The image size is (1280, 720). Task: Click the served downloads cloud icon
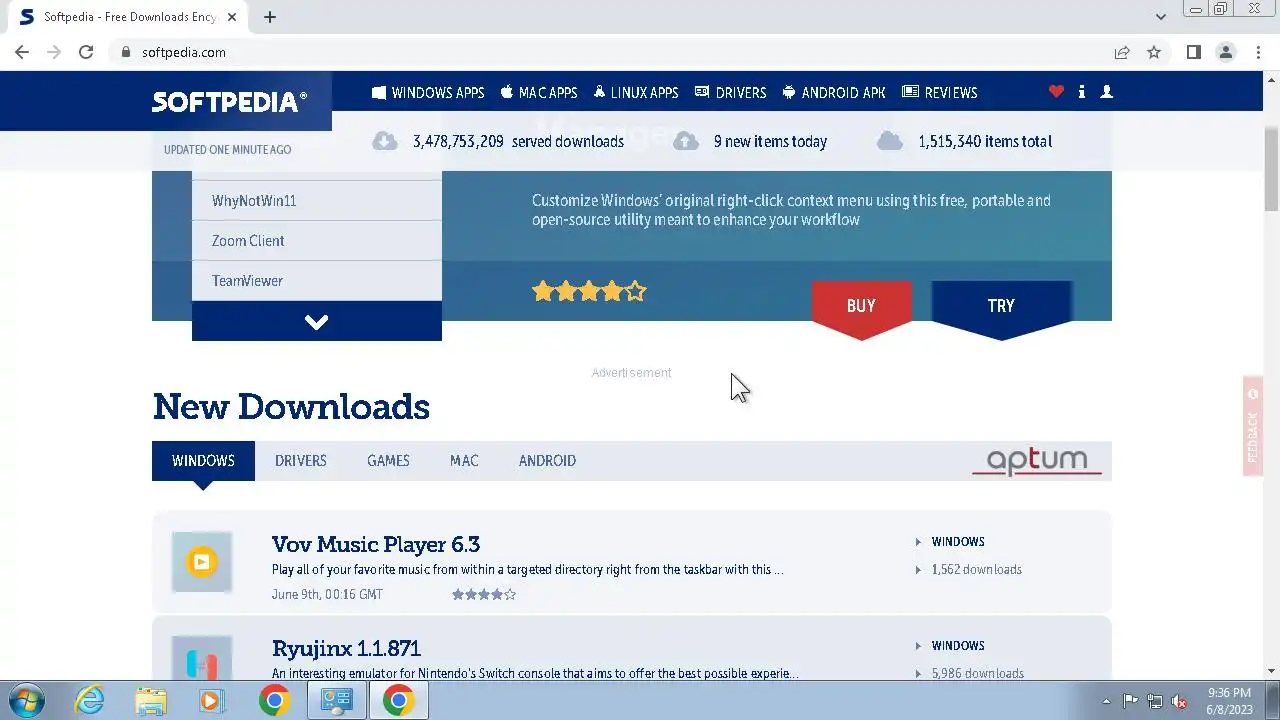click(x=385, y=141)
